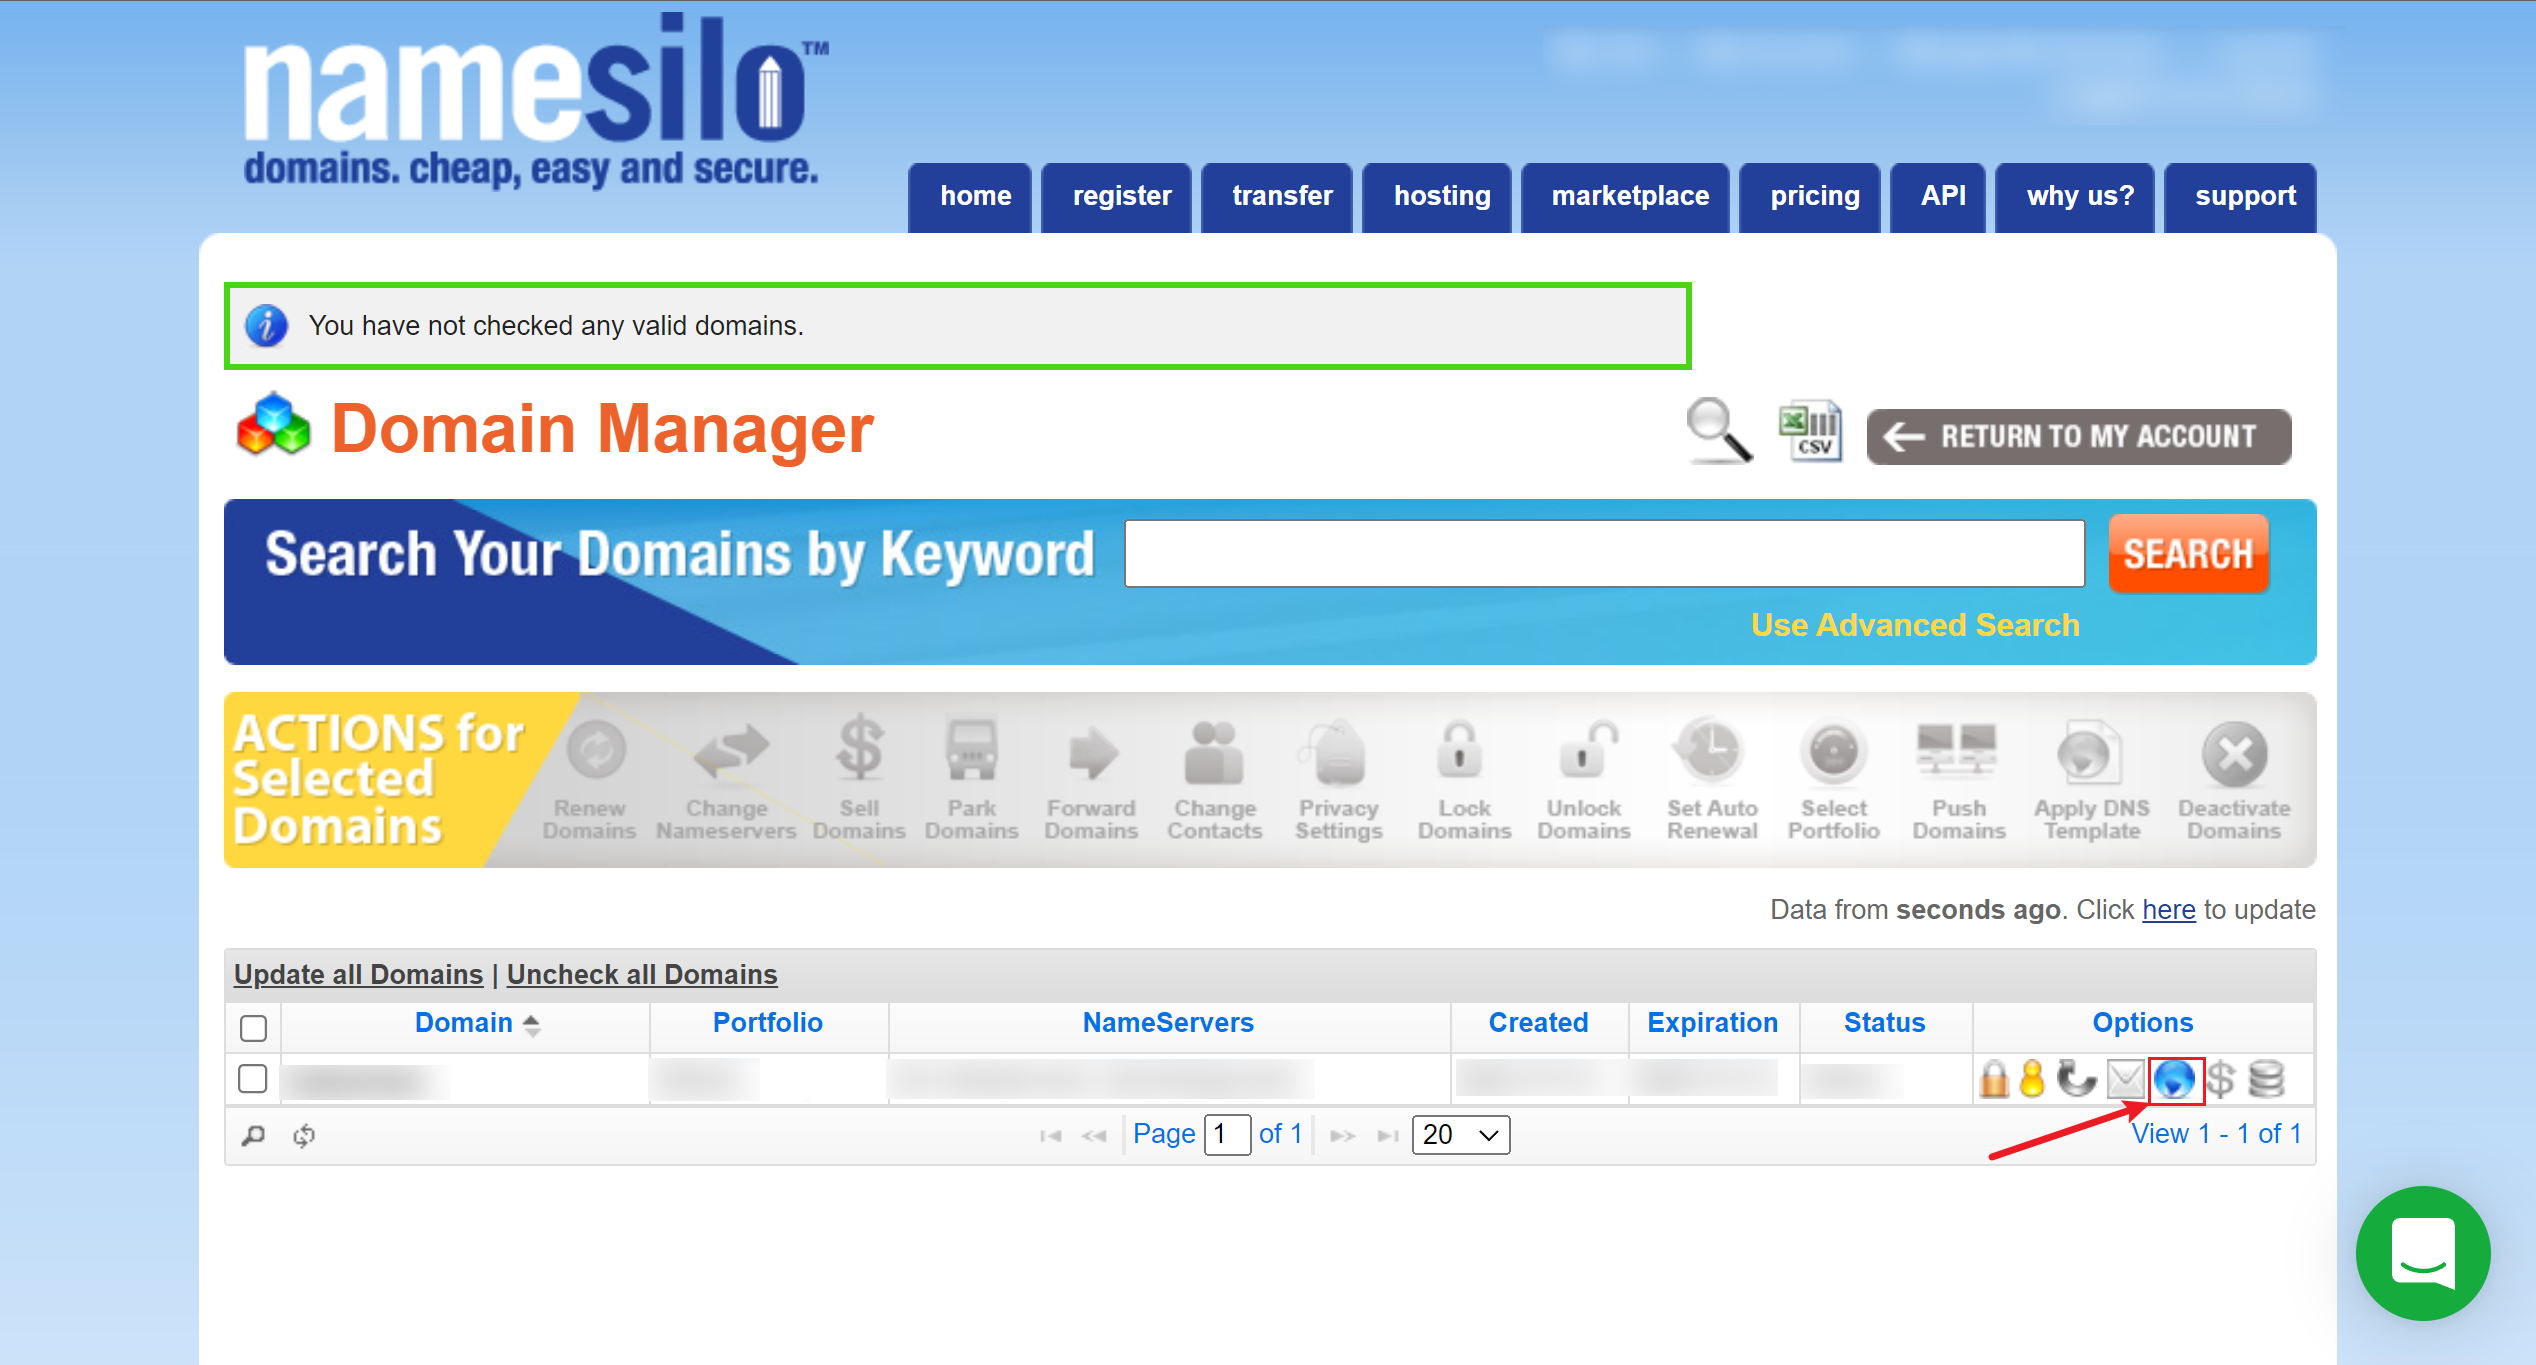2536x1365 pixels.
Task: Sort table by the Domain column header
Action: tap(464, 1023)
